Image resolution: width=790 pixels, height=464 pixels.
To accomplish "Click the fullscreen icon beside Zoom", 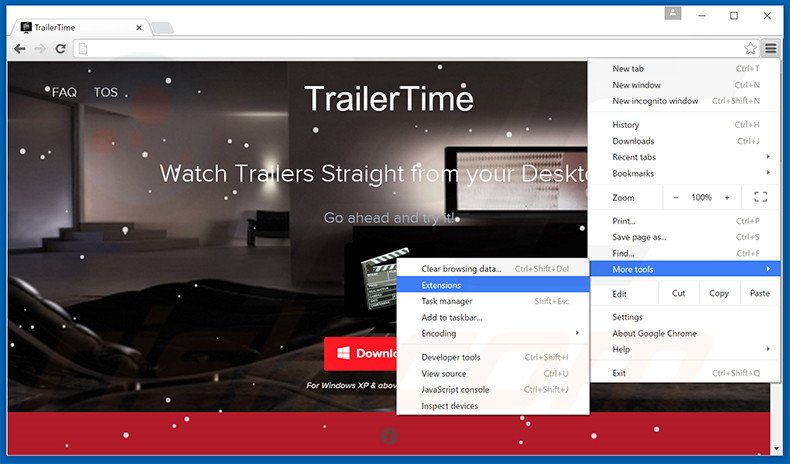I will point(760,197).
